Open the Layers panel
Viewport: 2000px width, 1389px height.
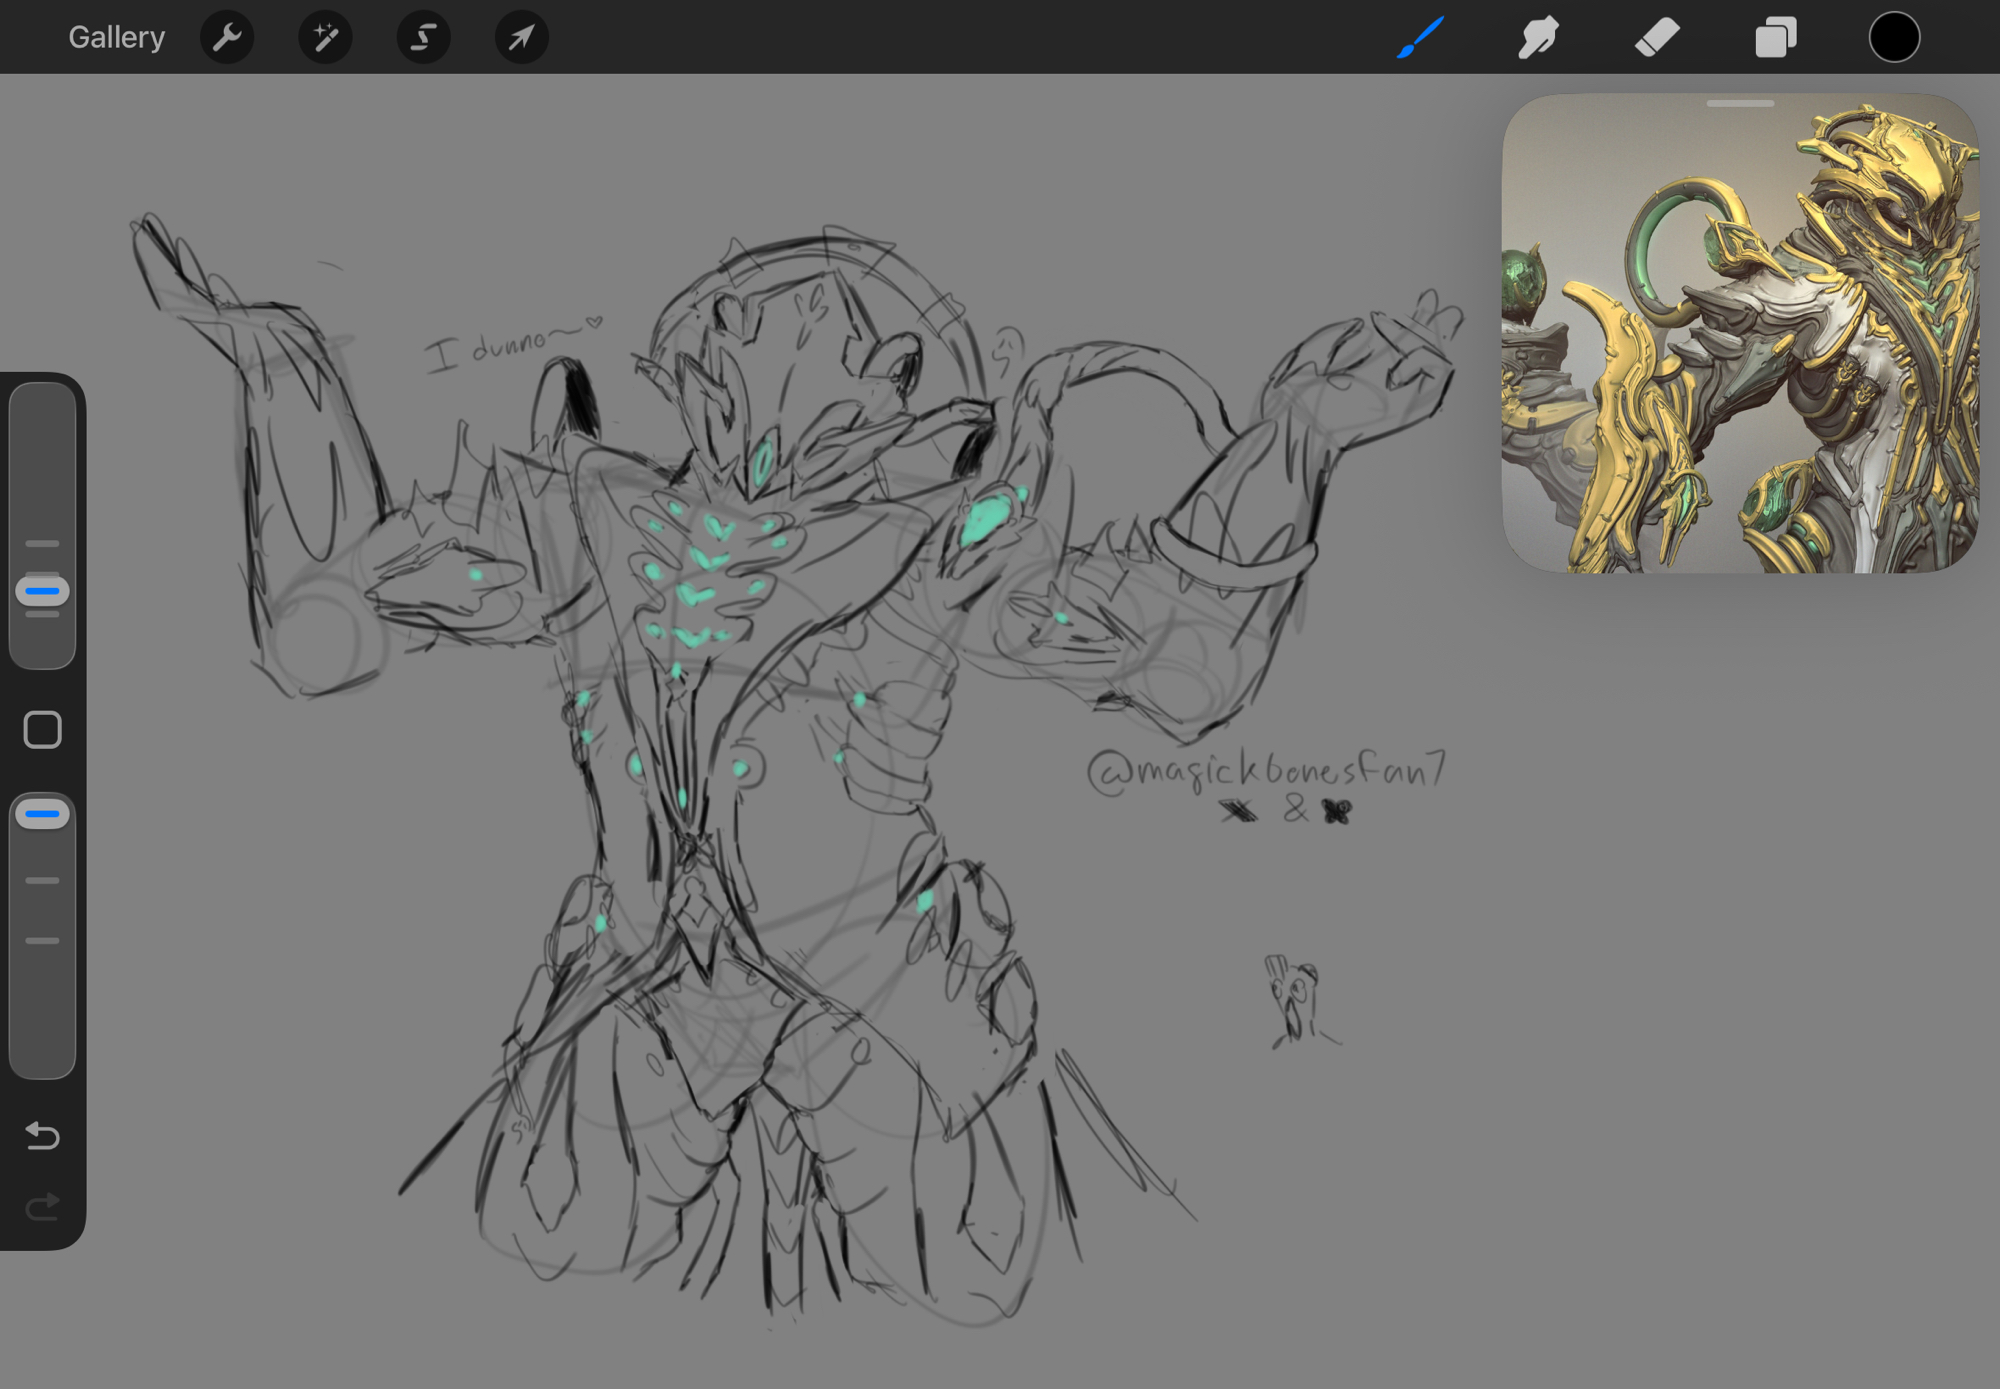(x=1776, y=38)
